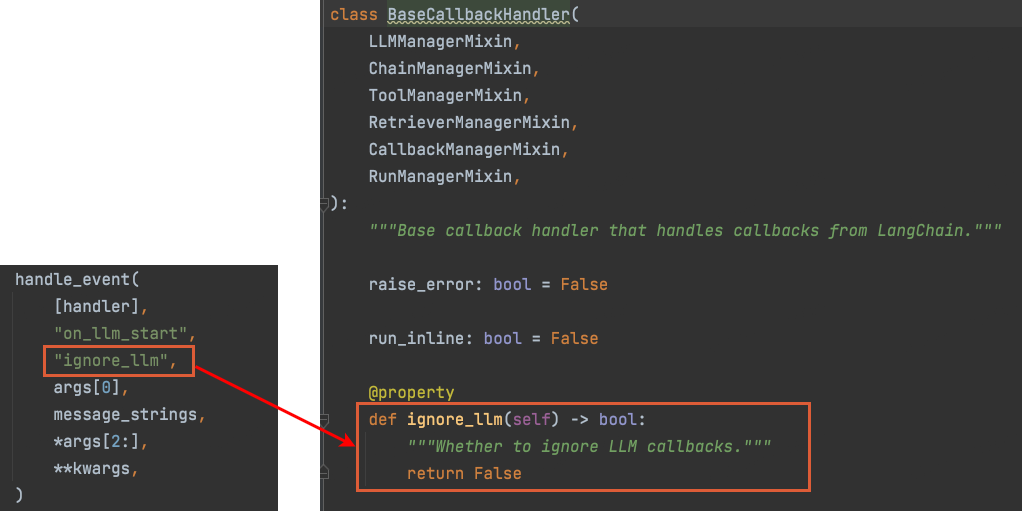The height and width of the screenshot is (512, 1023).
Task: Click the run_inline attribute name
Action: [416, 339]
